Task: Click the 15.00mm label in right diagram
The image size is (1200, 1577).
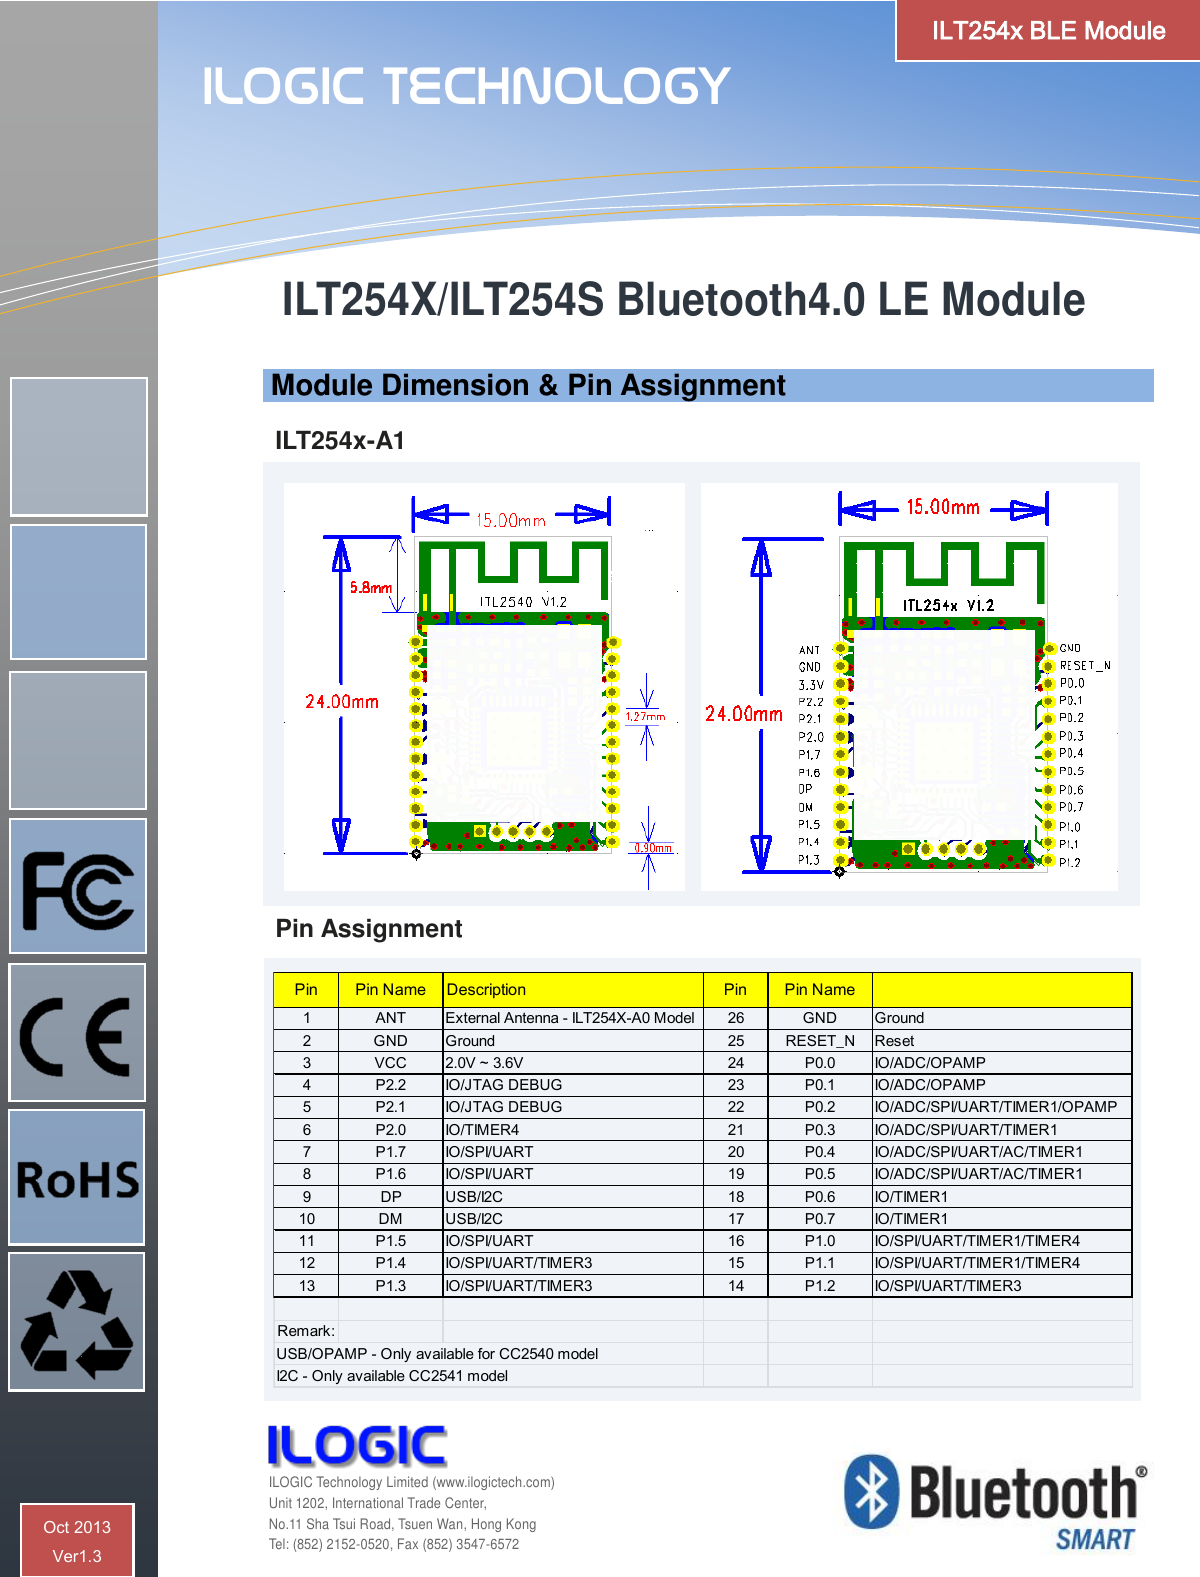Action: tap(943, 507)
